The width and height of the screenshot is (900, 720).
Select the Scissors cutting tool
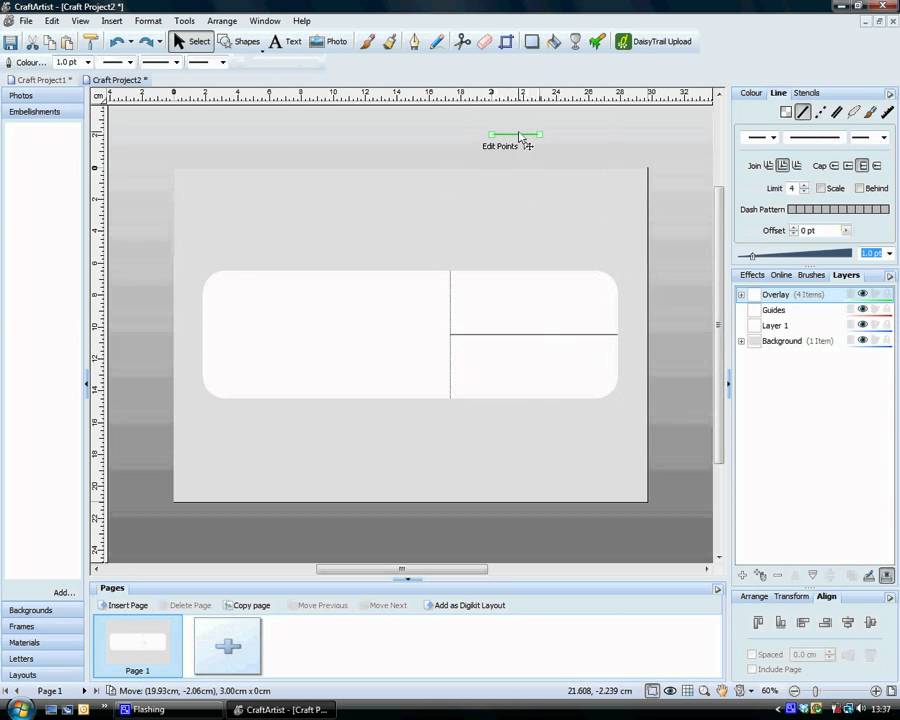(x=462, y=42)
